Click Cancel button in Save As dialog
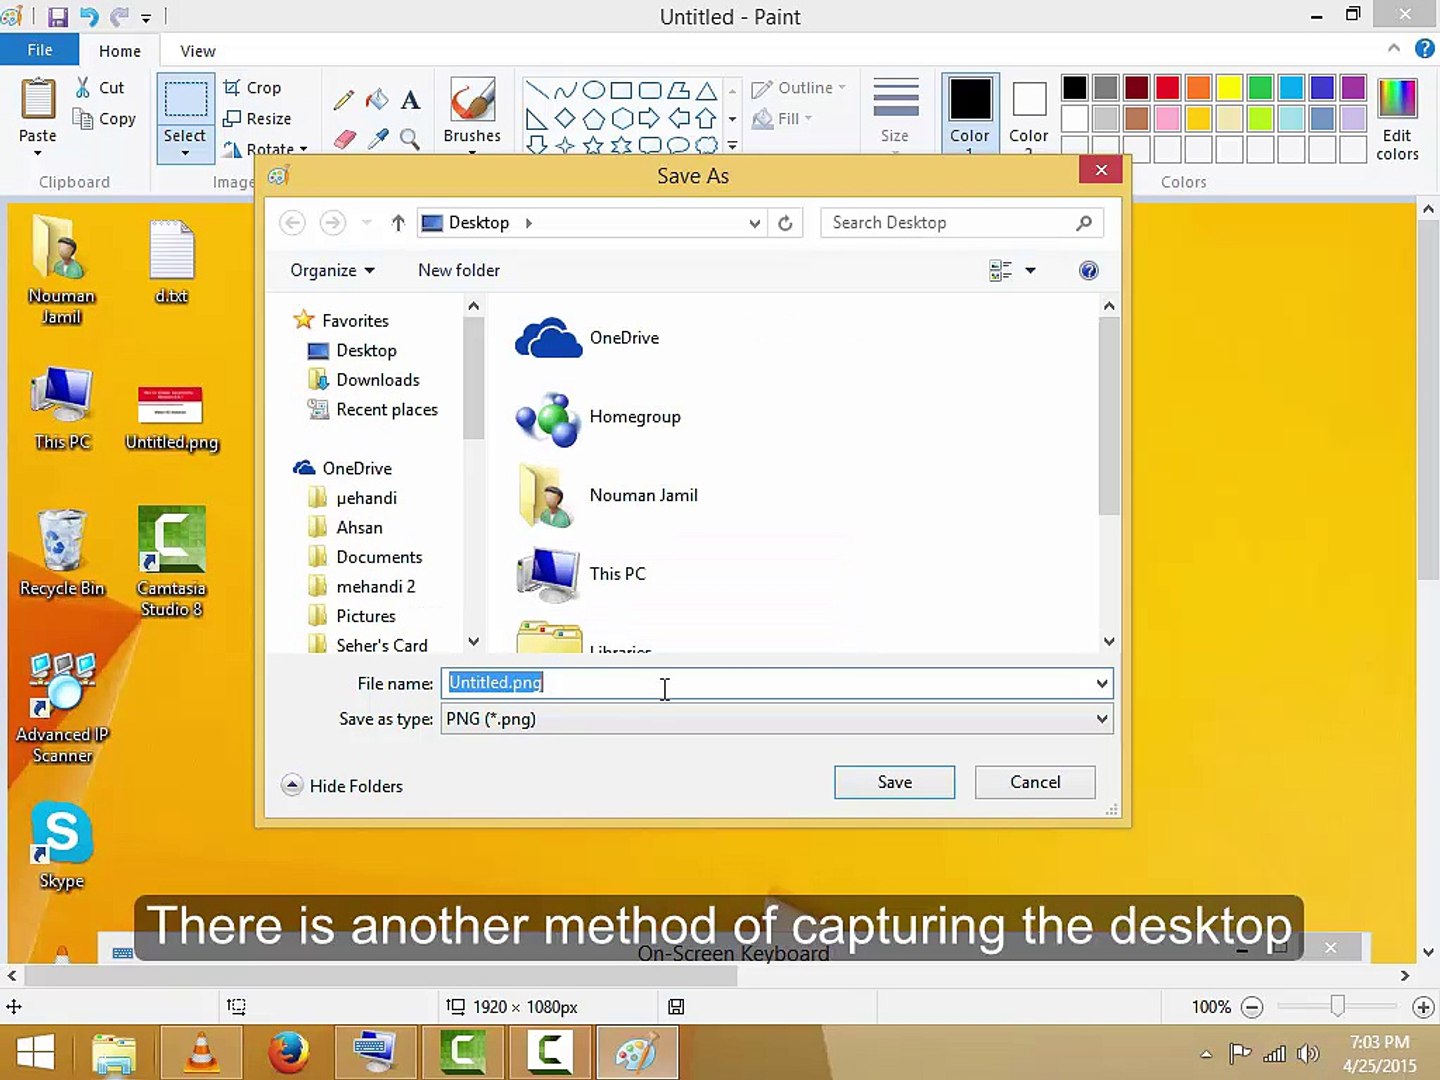The width and height of the screenshot is (1440, 1080). click(x=1035, y=782)
